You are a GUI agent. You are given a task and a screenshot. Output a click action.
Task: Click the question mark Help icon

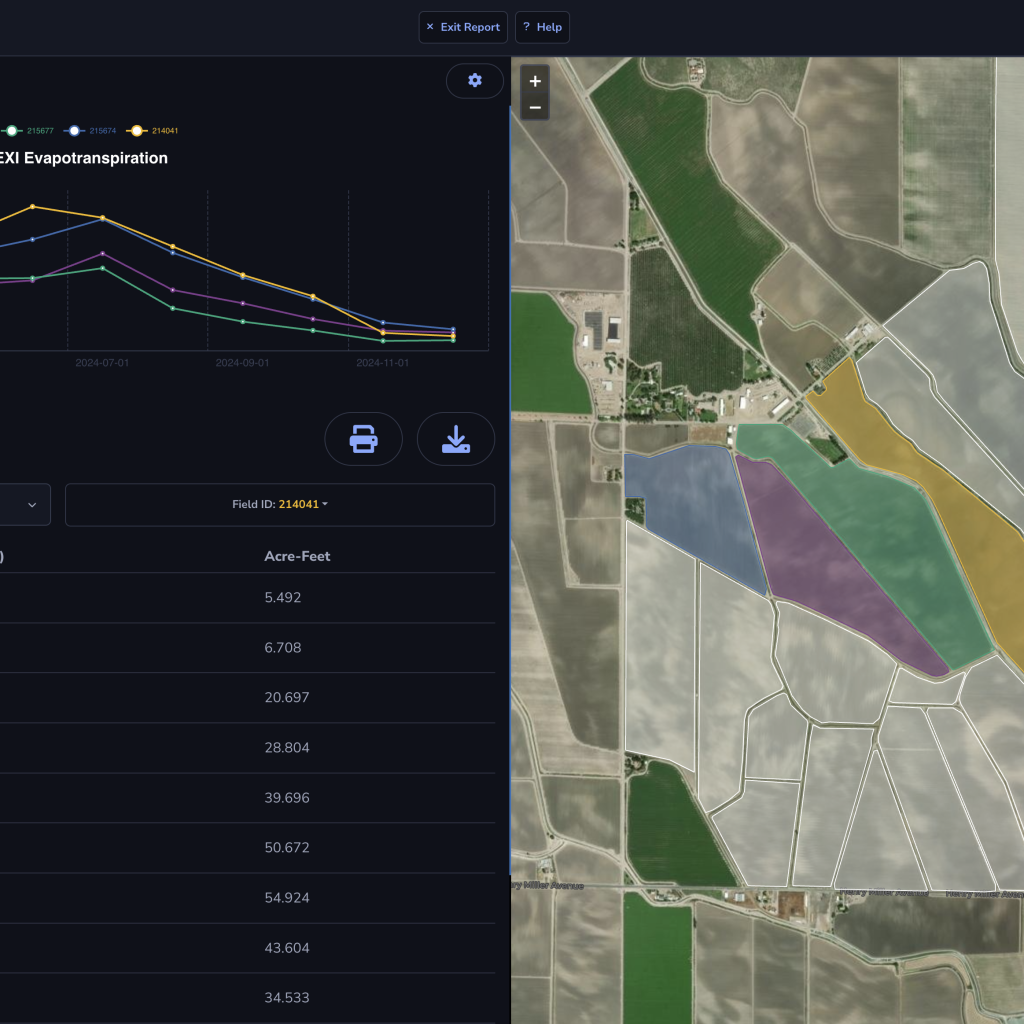coord(526,27)
